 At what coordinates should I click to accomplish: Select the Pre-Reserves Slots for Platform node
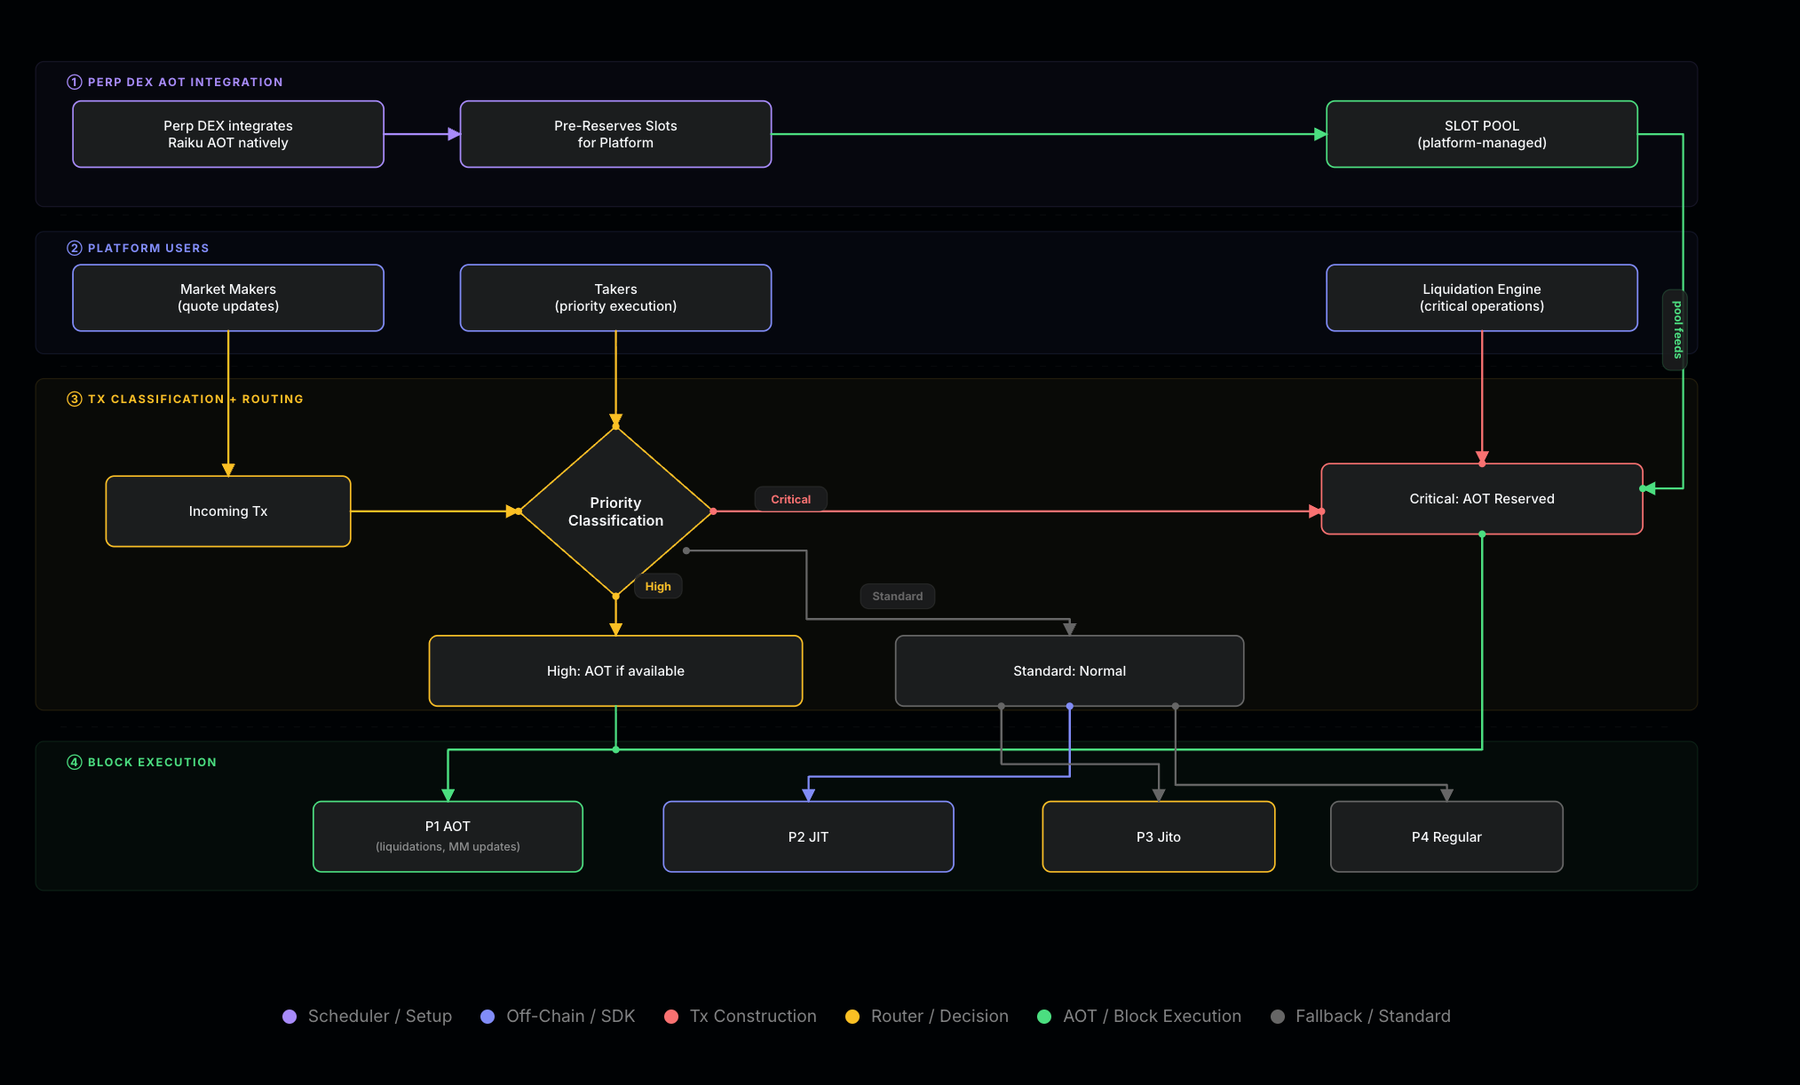[x=616, y=134]
